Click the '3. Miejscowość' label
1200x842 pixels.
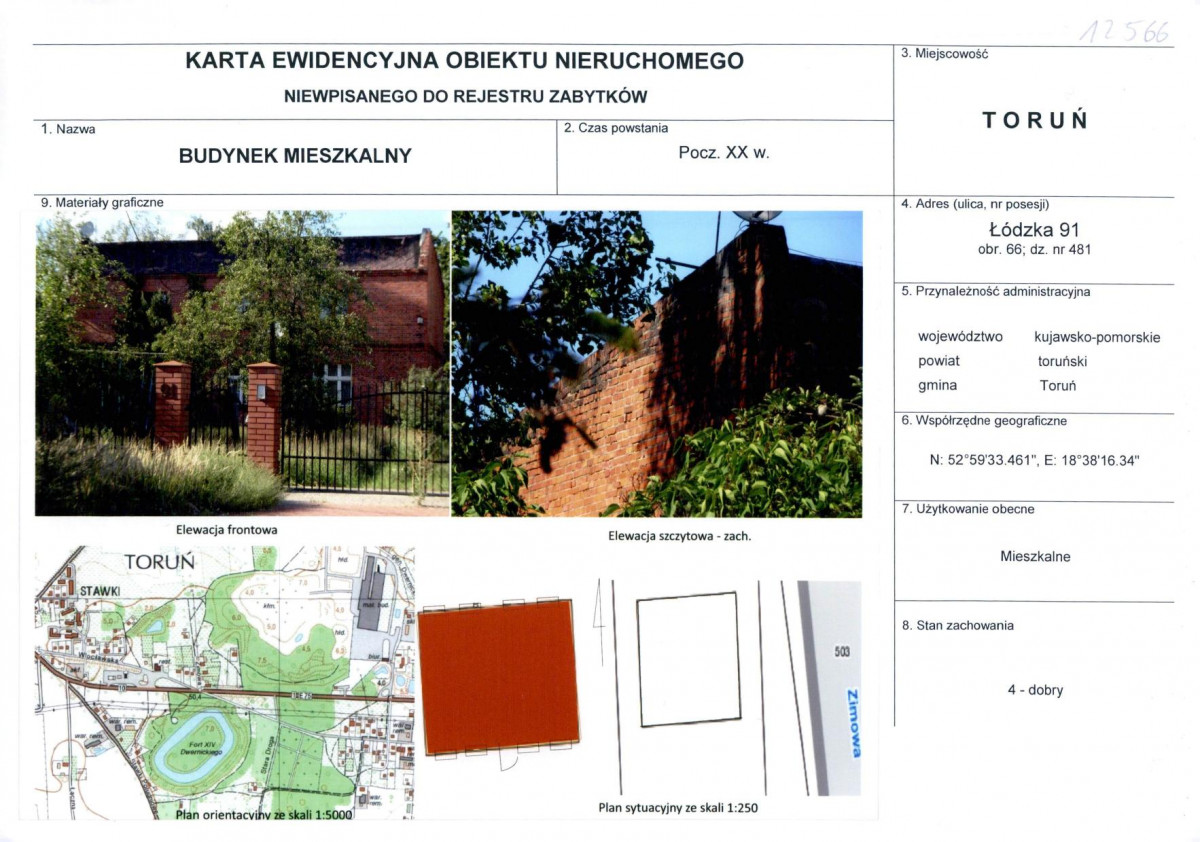click(x=944, y=54)
